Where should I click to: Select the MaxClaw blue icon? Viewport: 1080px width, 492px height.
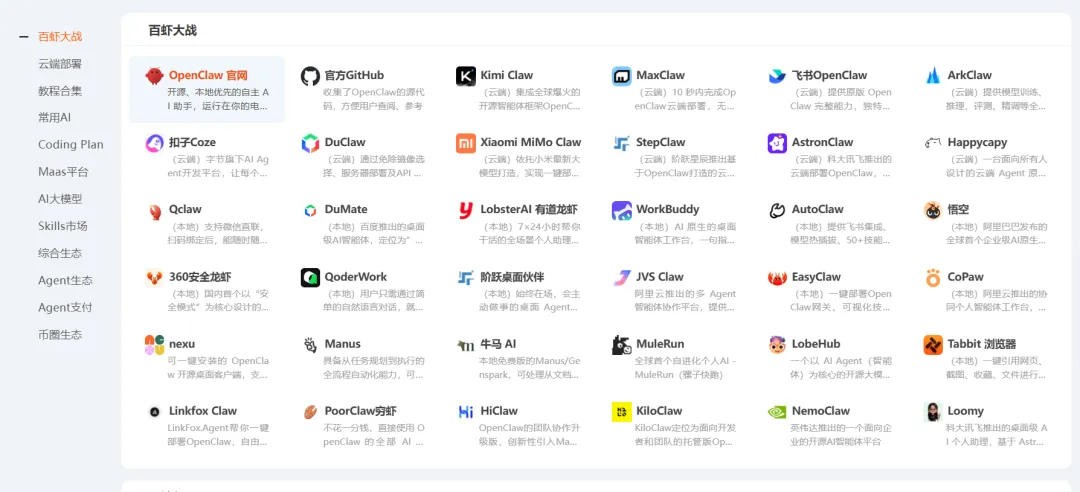click(x=622, y=76)
